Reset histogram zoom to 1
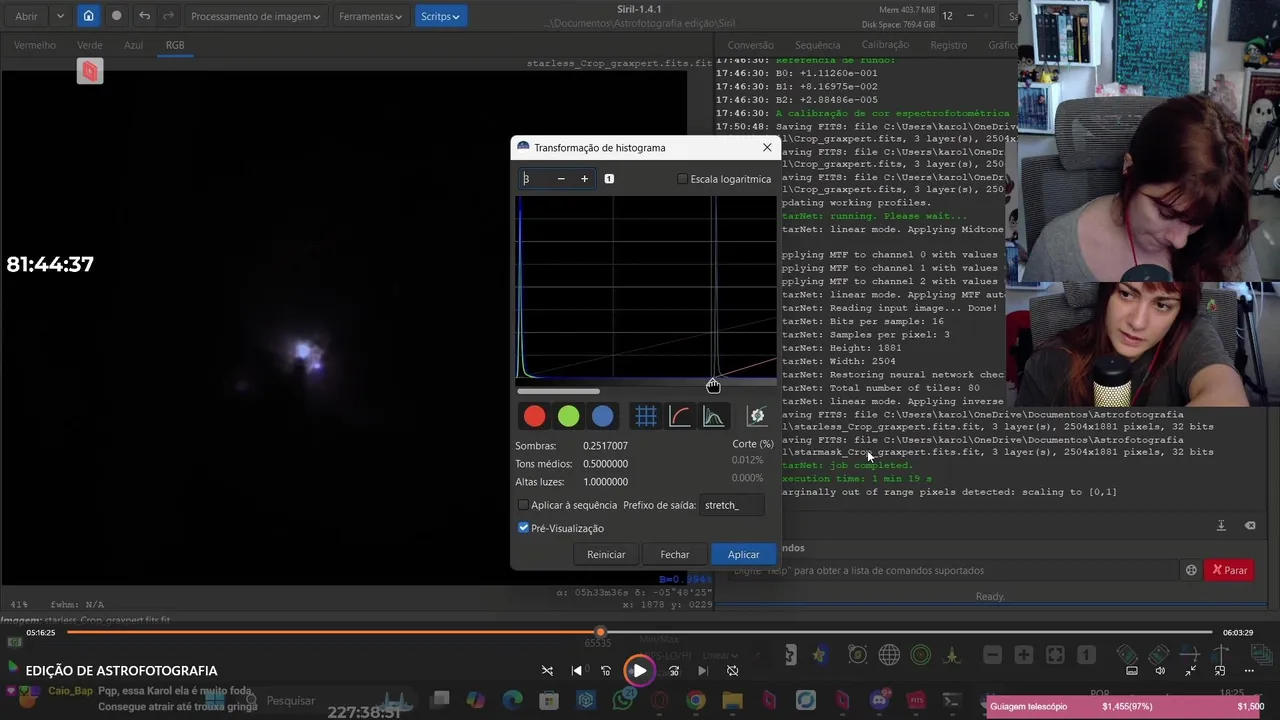Screen dimensions: 1280x720 pos(609,179)
